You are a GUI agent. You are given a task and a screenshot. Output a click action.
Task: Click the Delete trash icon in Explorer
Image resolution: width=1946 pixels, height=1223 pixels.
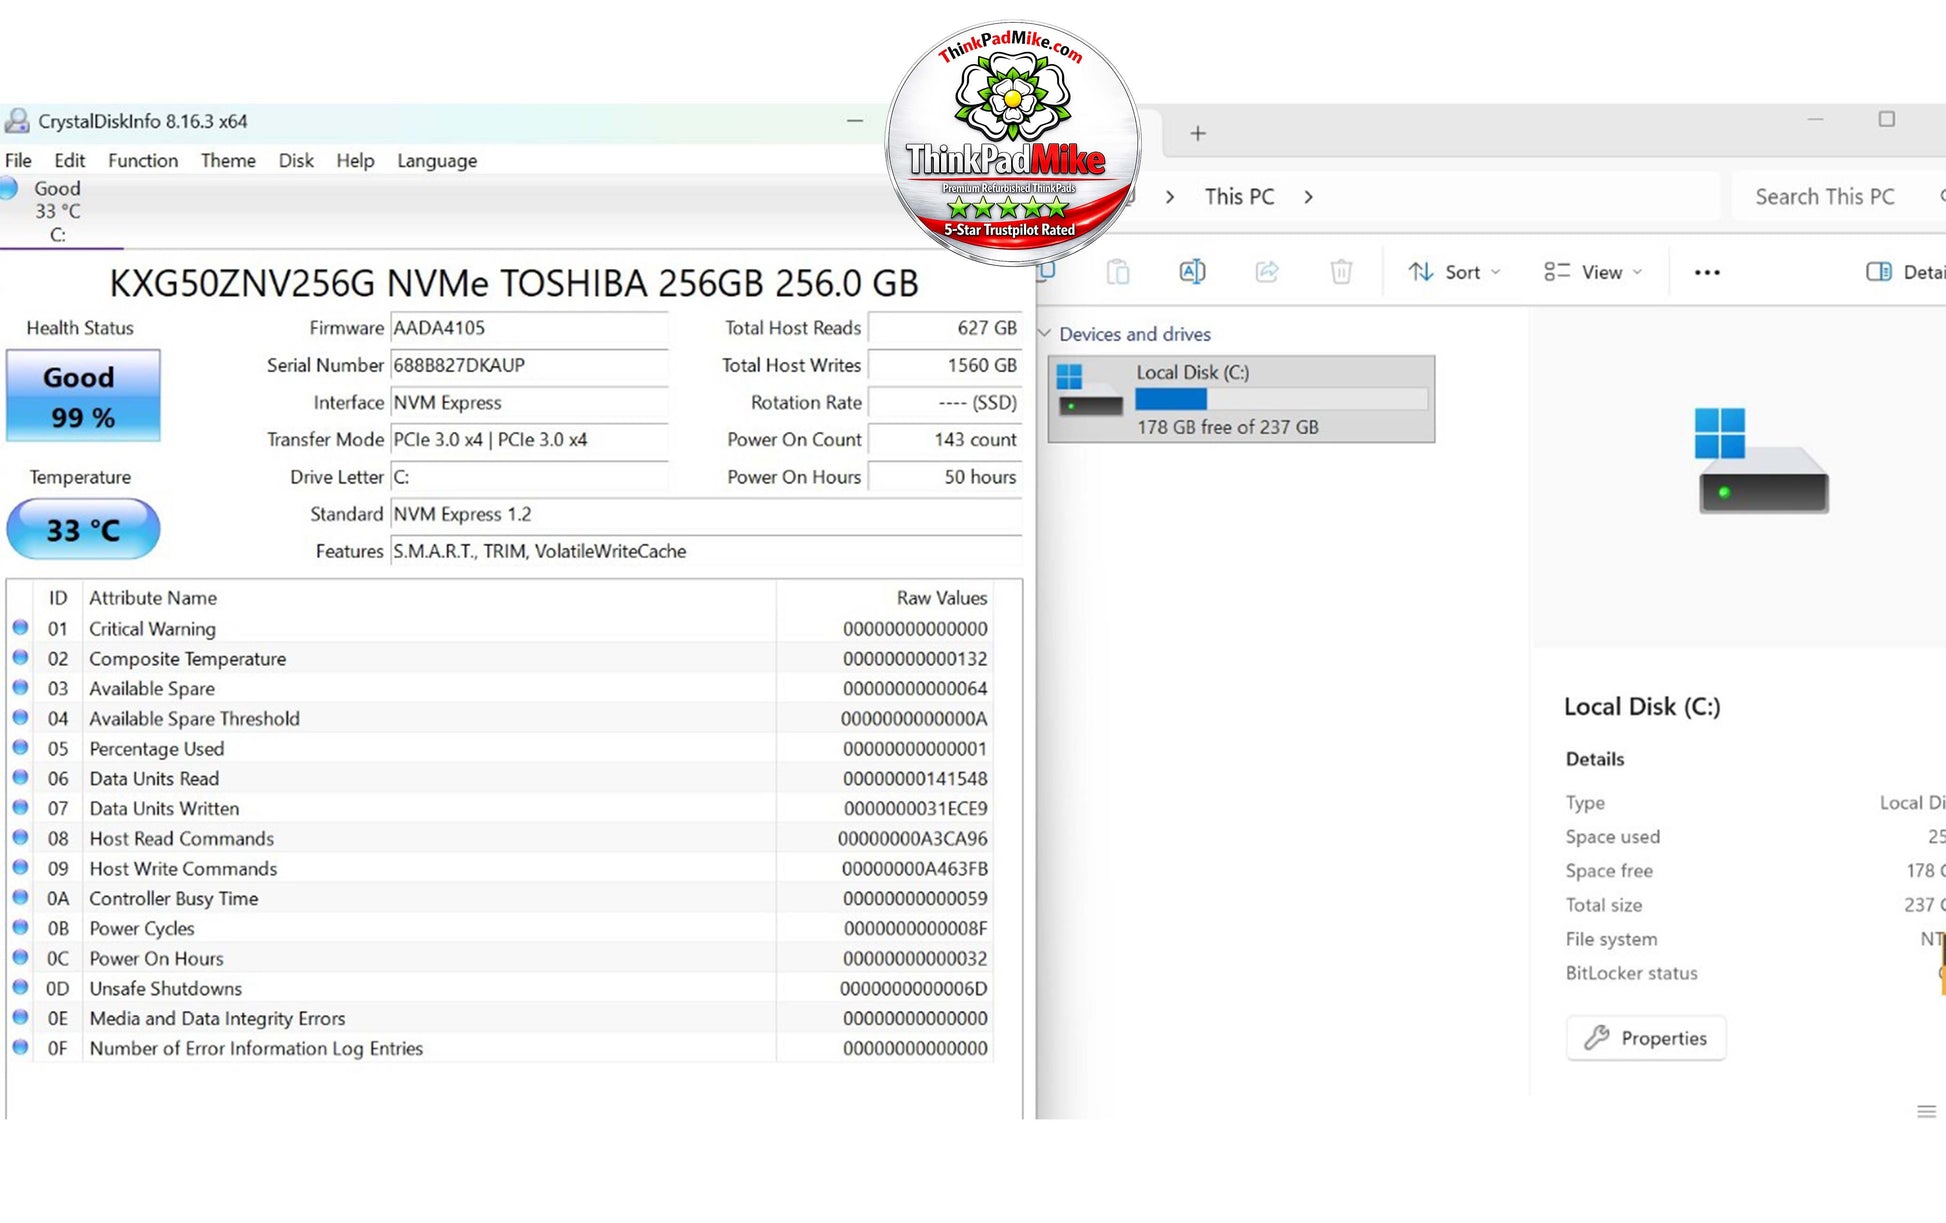pos(1341,272)
